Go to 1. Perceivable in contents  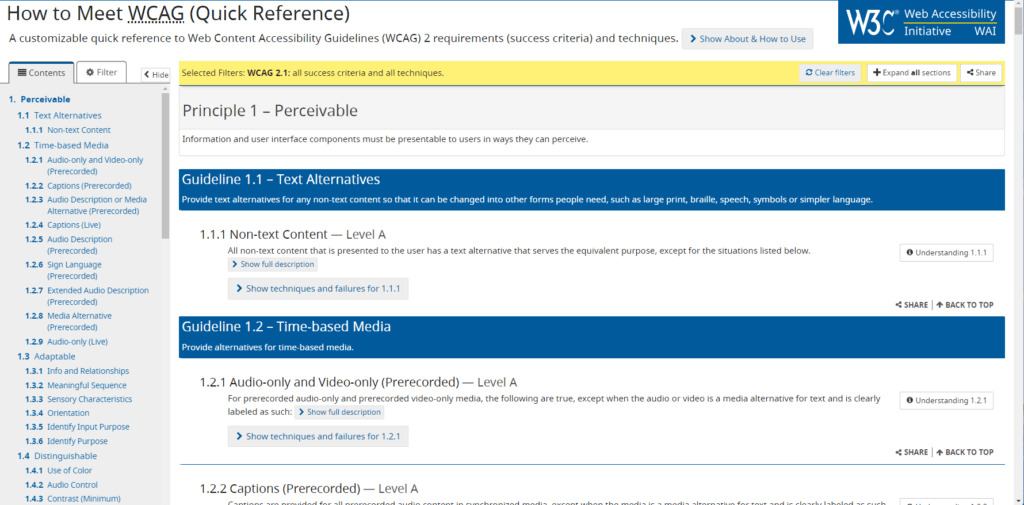pyautogui.click(x=39, y=99)
